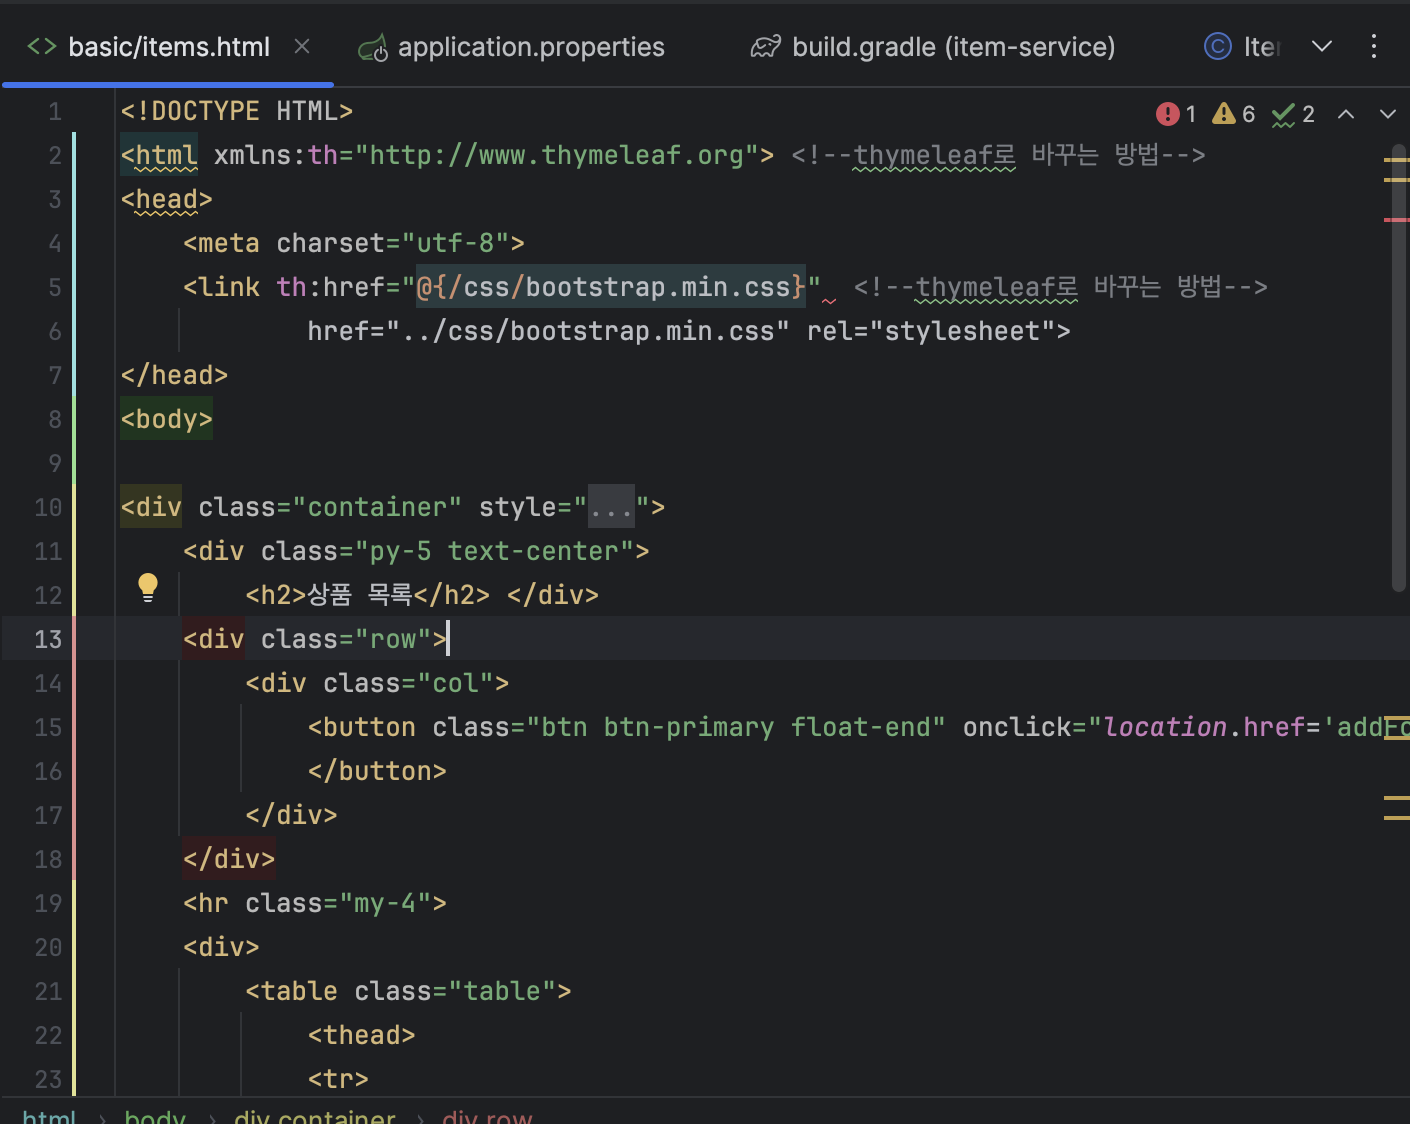Close the basic/items.html tab
Image resolution: width=1410 pixels, height=1124 pixels.
pos(302,46)
